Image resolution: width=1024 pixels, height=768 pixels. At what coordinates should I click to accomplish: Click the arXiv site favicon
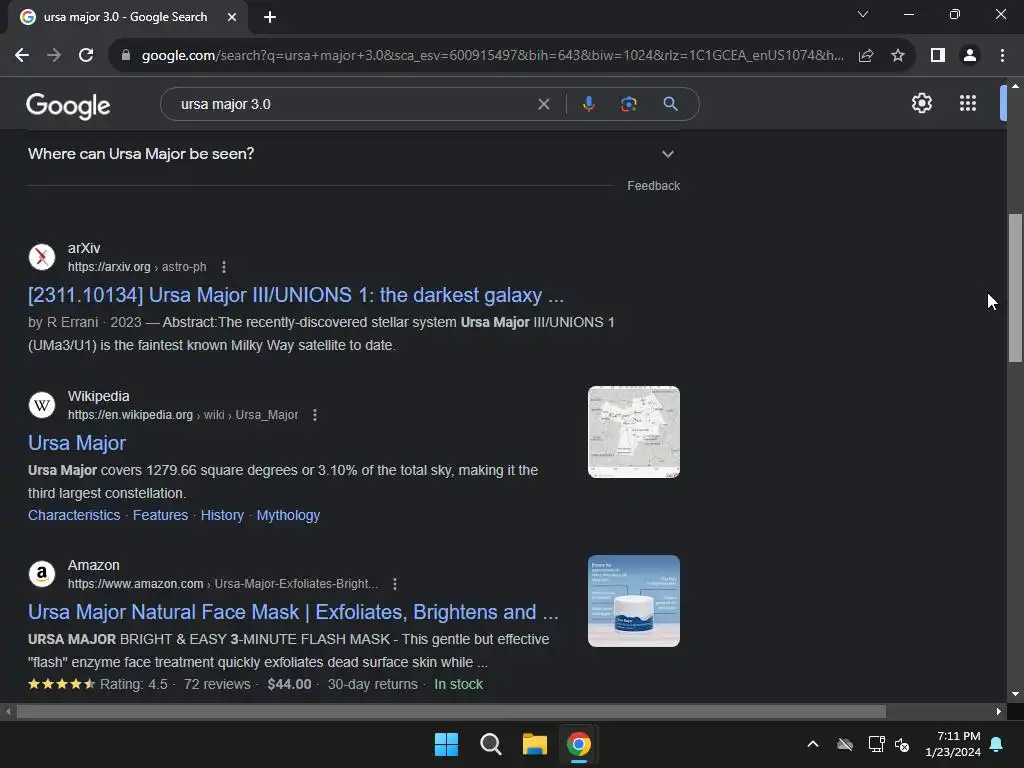(42, 257)
